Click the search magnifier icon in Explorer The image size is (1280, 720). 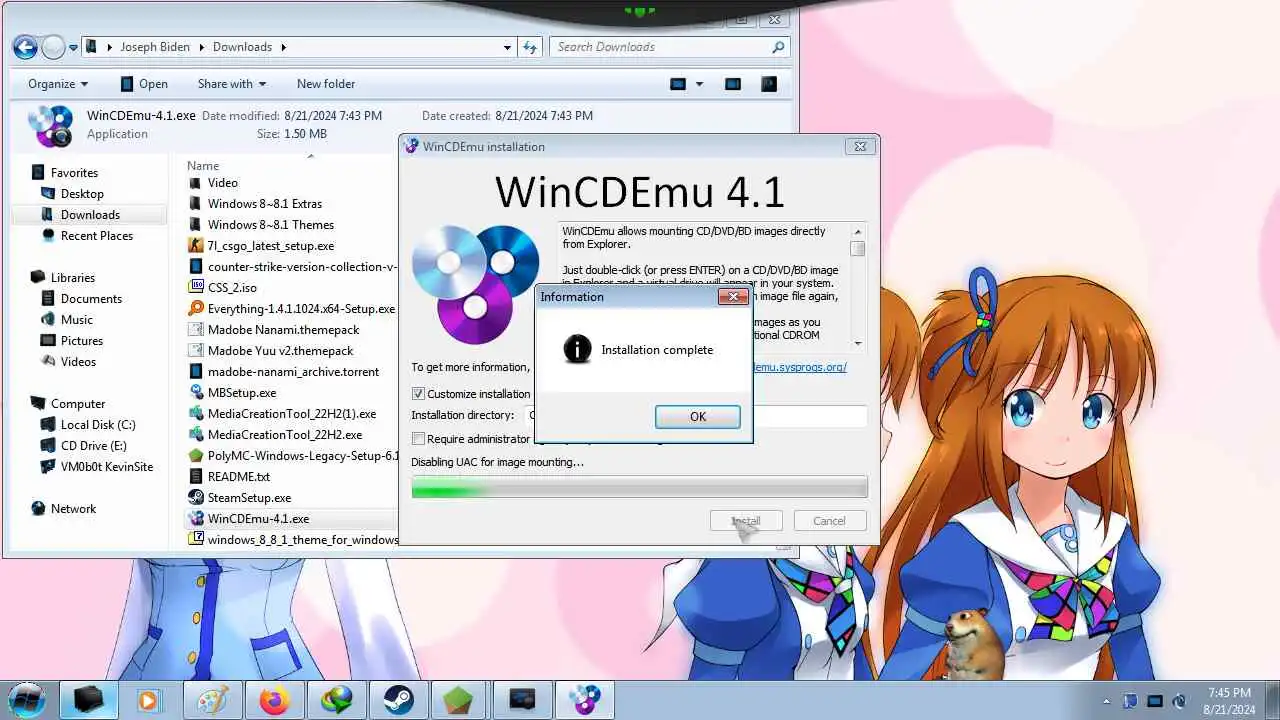pyautogui.click(x=778, y=47)
